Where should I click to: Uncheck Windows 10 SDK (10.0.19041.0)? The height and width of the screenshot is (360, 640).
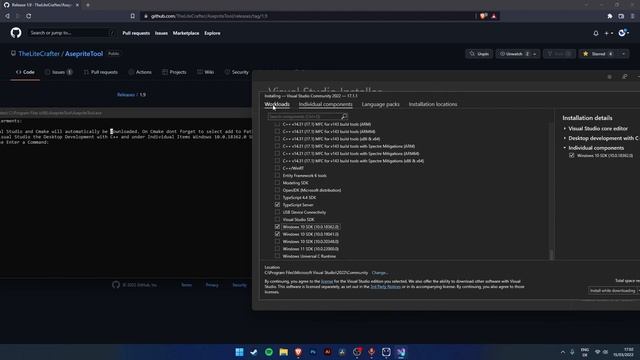click(277, 234)
